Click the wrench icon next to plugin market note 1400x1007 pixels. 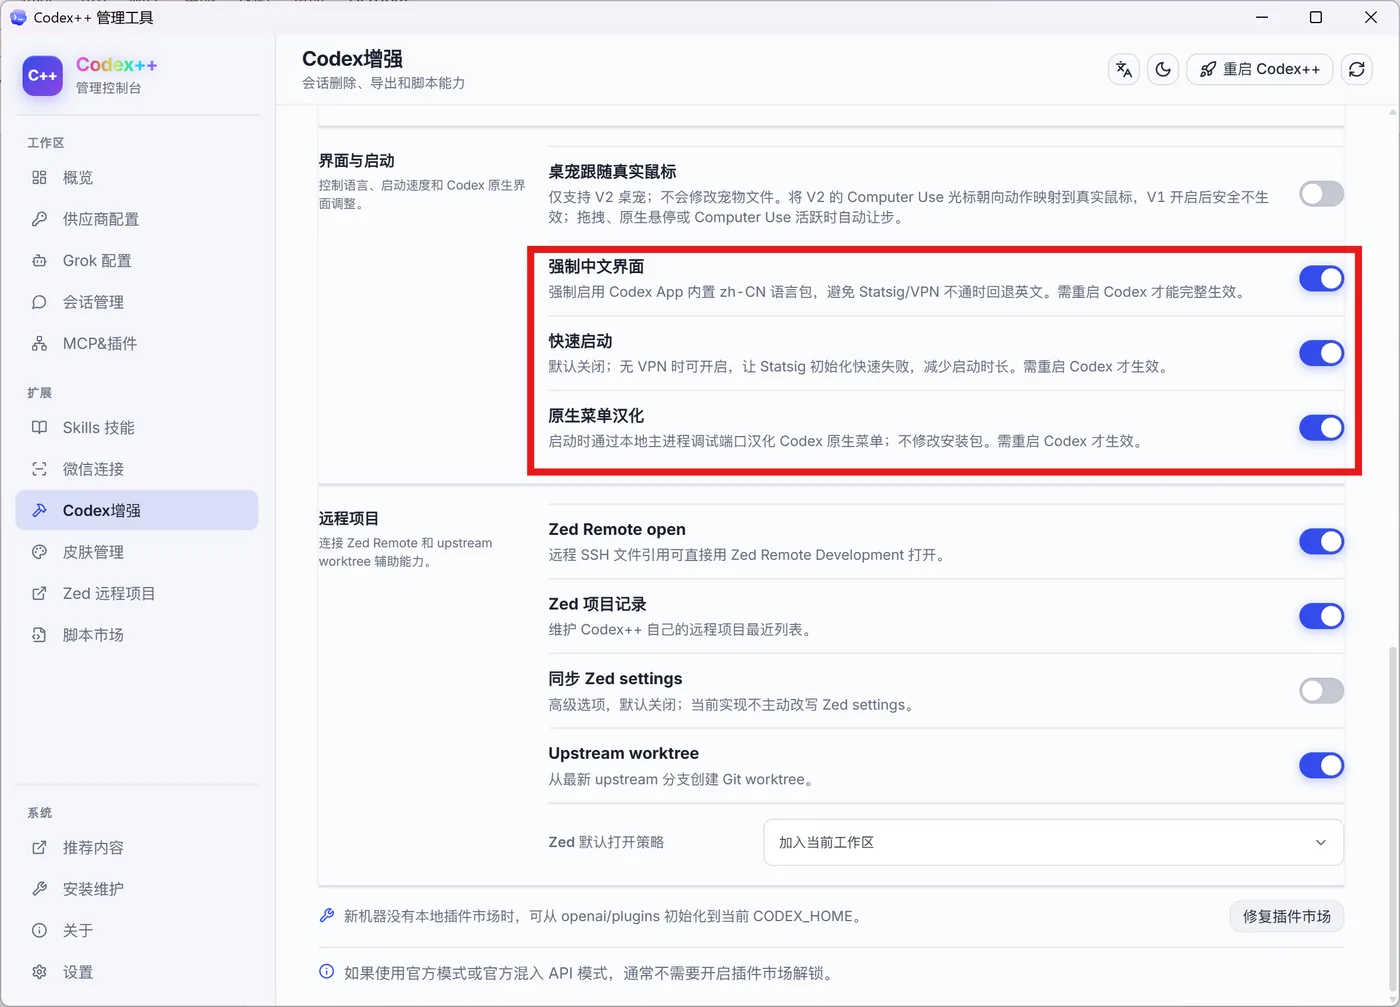click(326, 915)
